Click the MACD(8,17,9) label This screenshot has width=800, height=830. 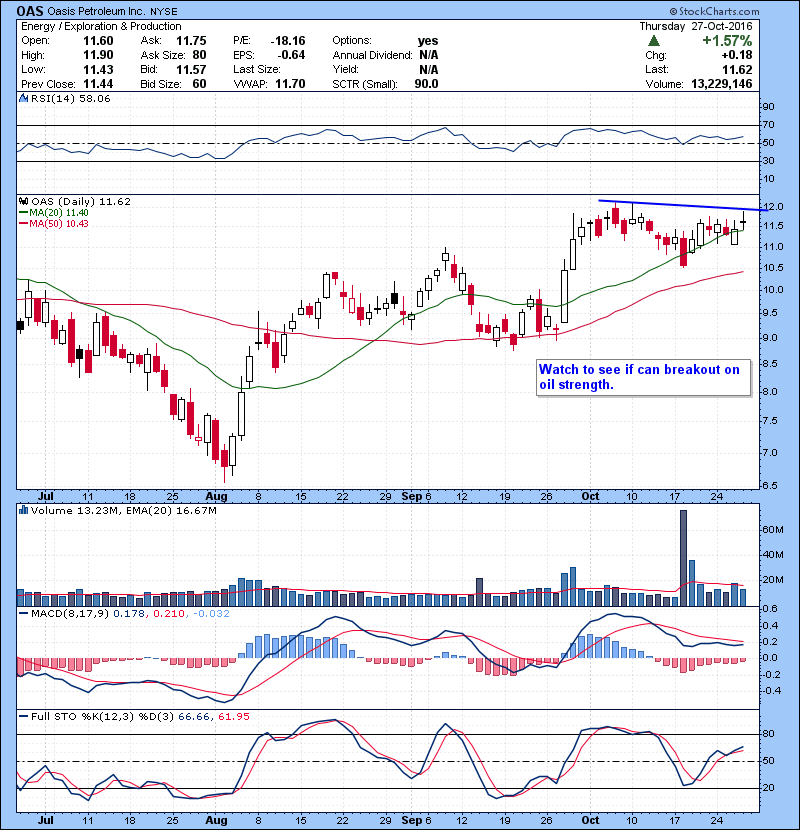coord(69,614)
